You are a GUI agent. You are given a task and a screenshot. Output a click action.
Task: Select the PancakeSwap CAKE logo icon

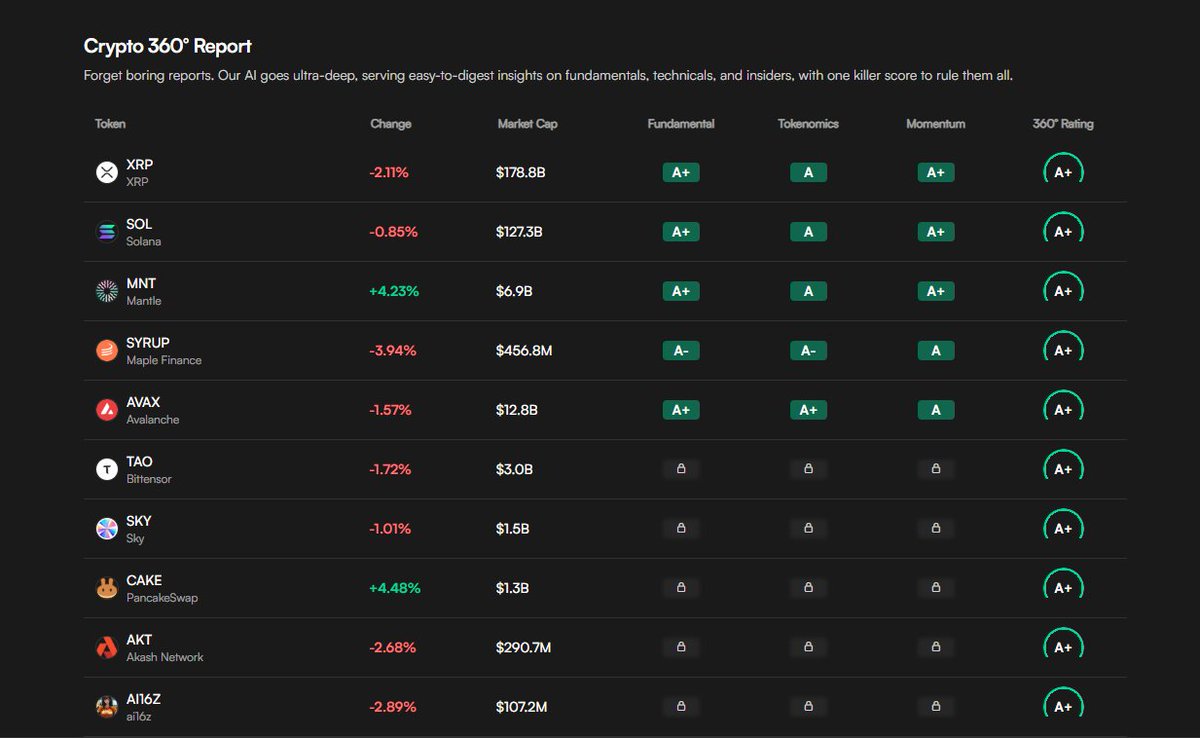point(107,588)
